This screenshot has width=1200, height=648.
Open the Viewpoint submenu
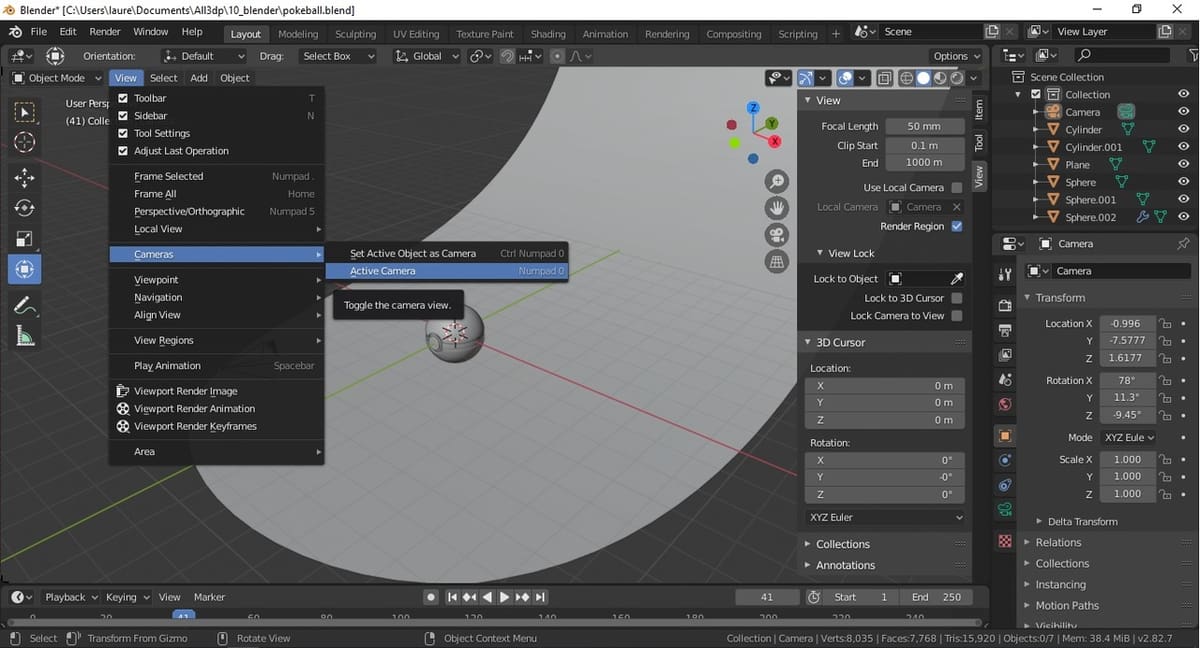click(x=217, y=280)
